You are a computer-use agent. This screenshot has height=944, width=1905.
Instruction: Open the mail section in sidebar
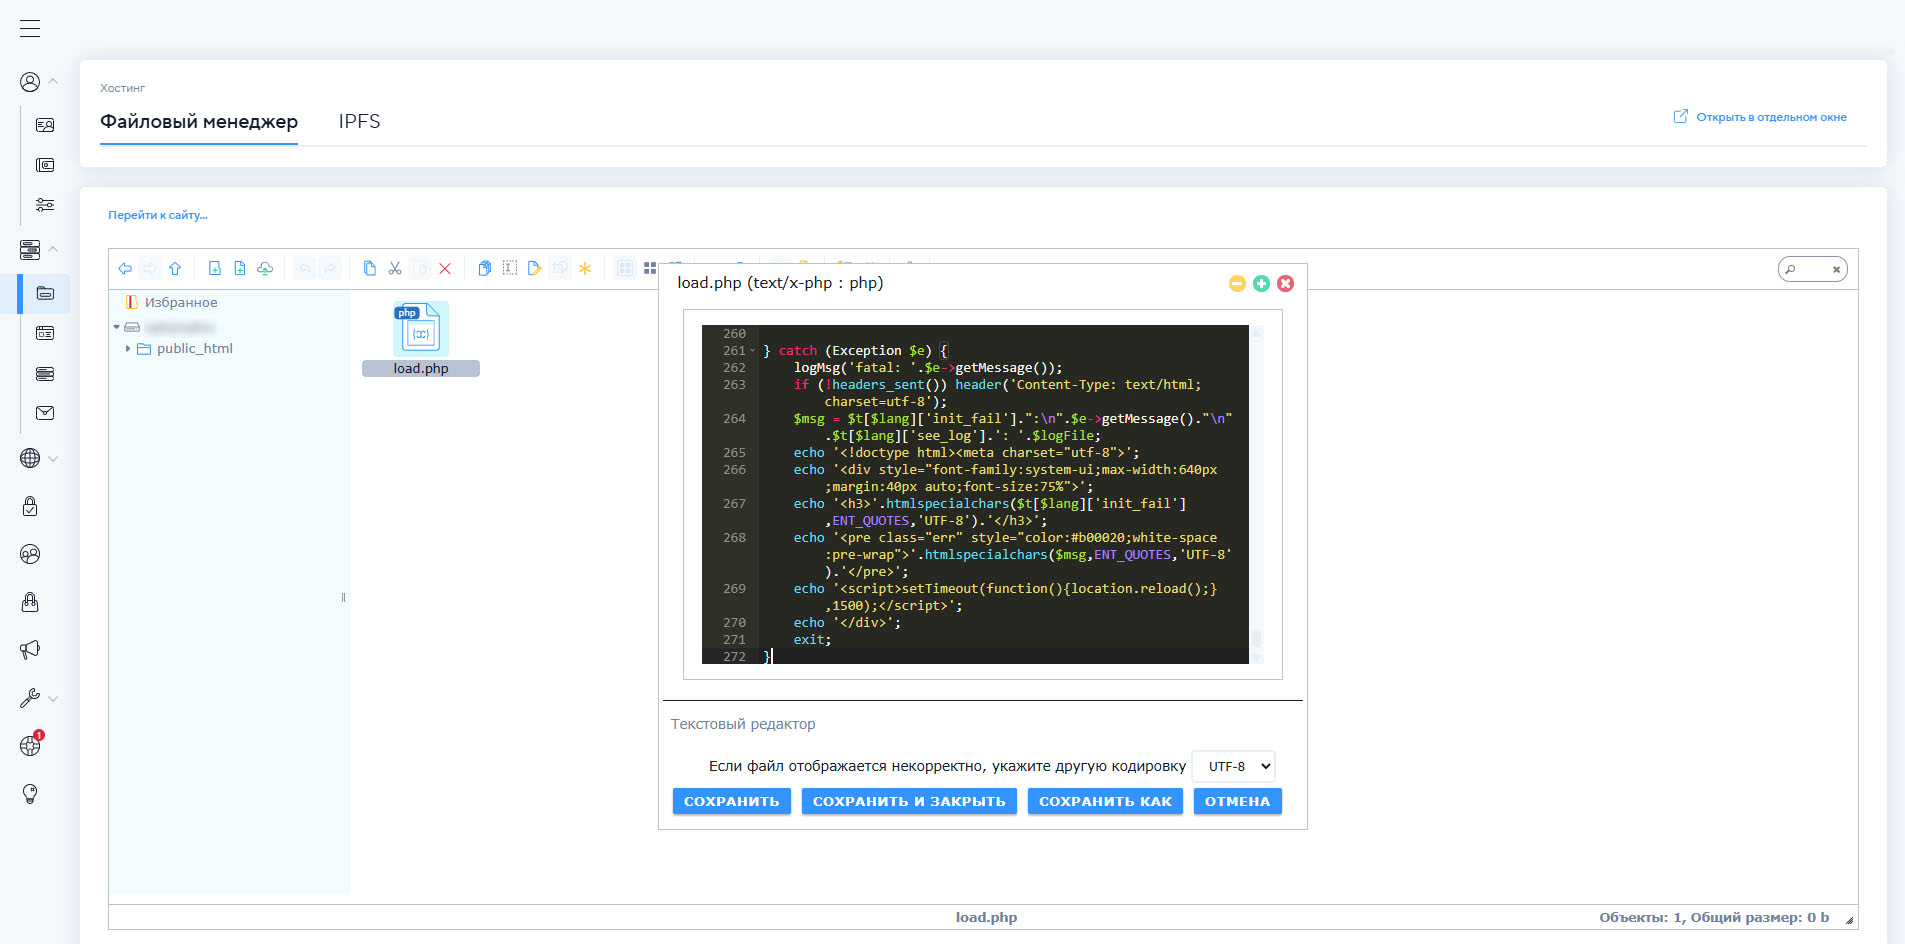tap(45, 413)
